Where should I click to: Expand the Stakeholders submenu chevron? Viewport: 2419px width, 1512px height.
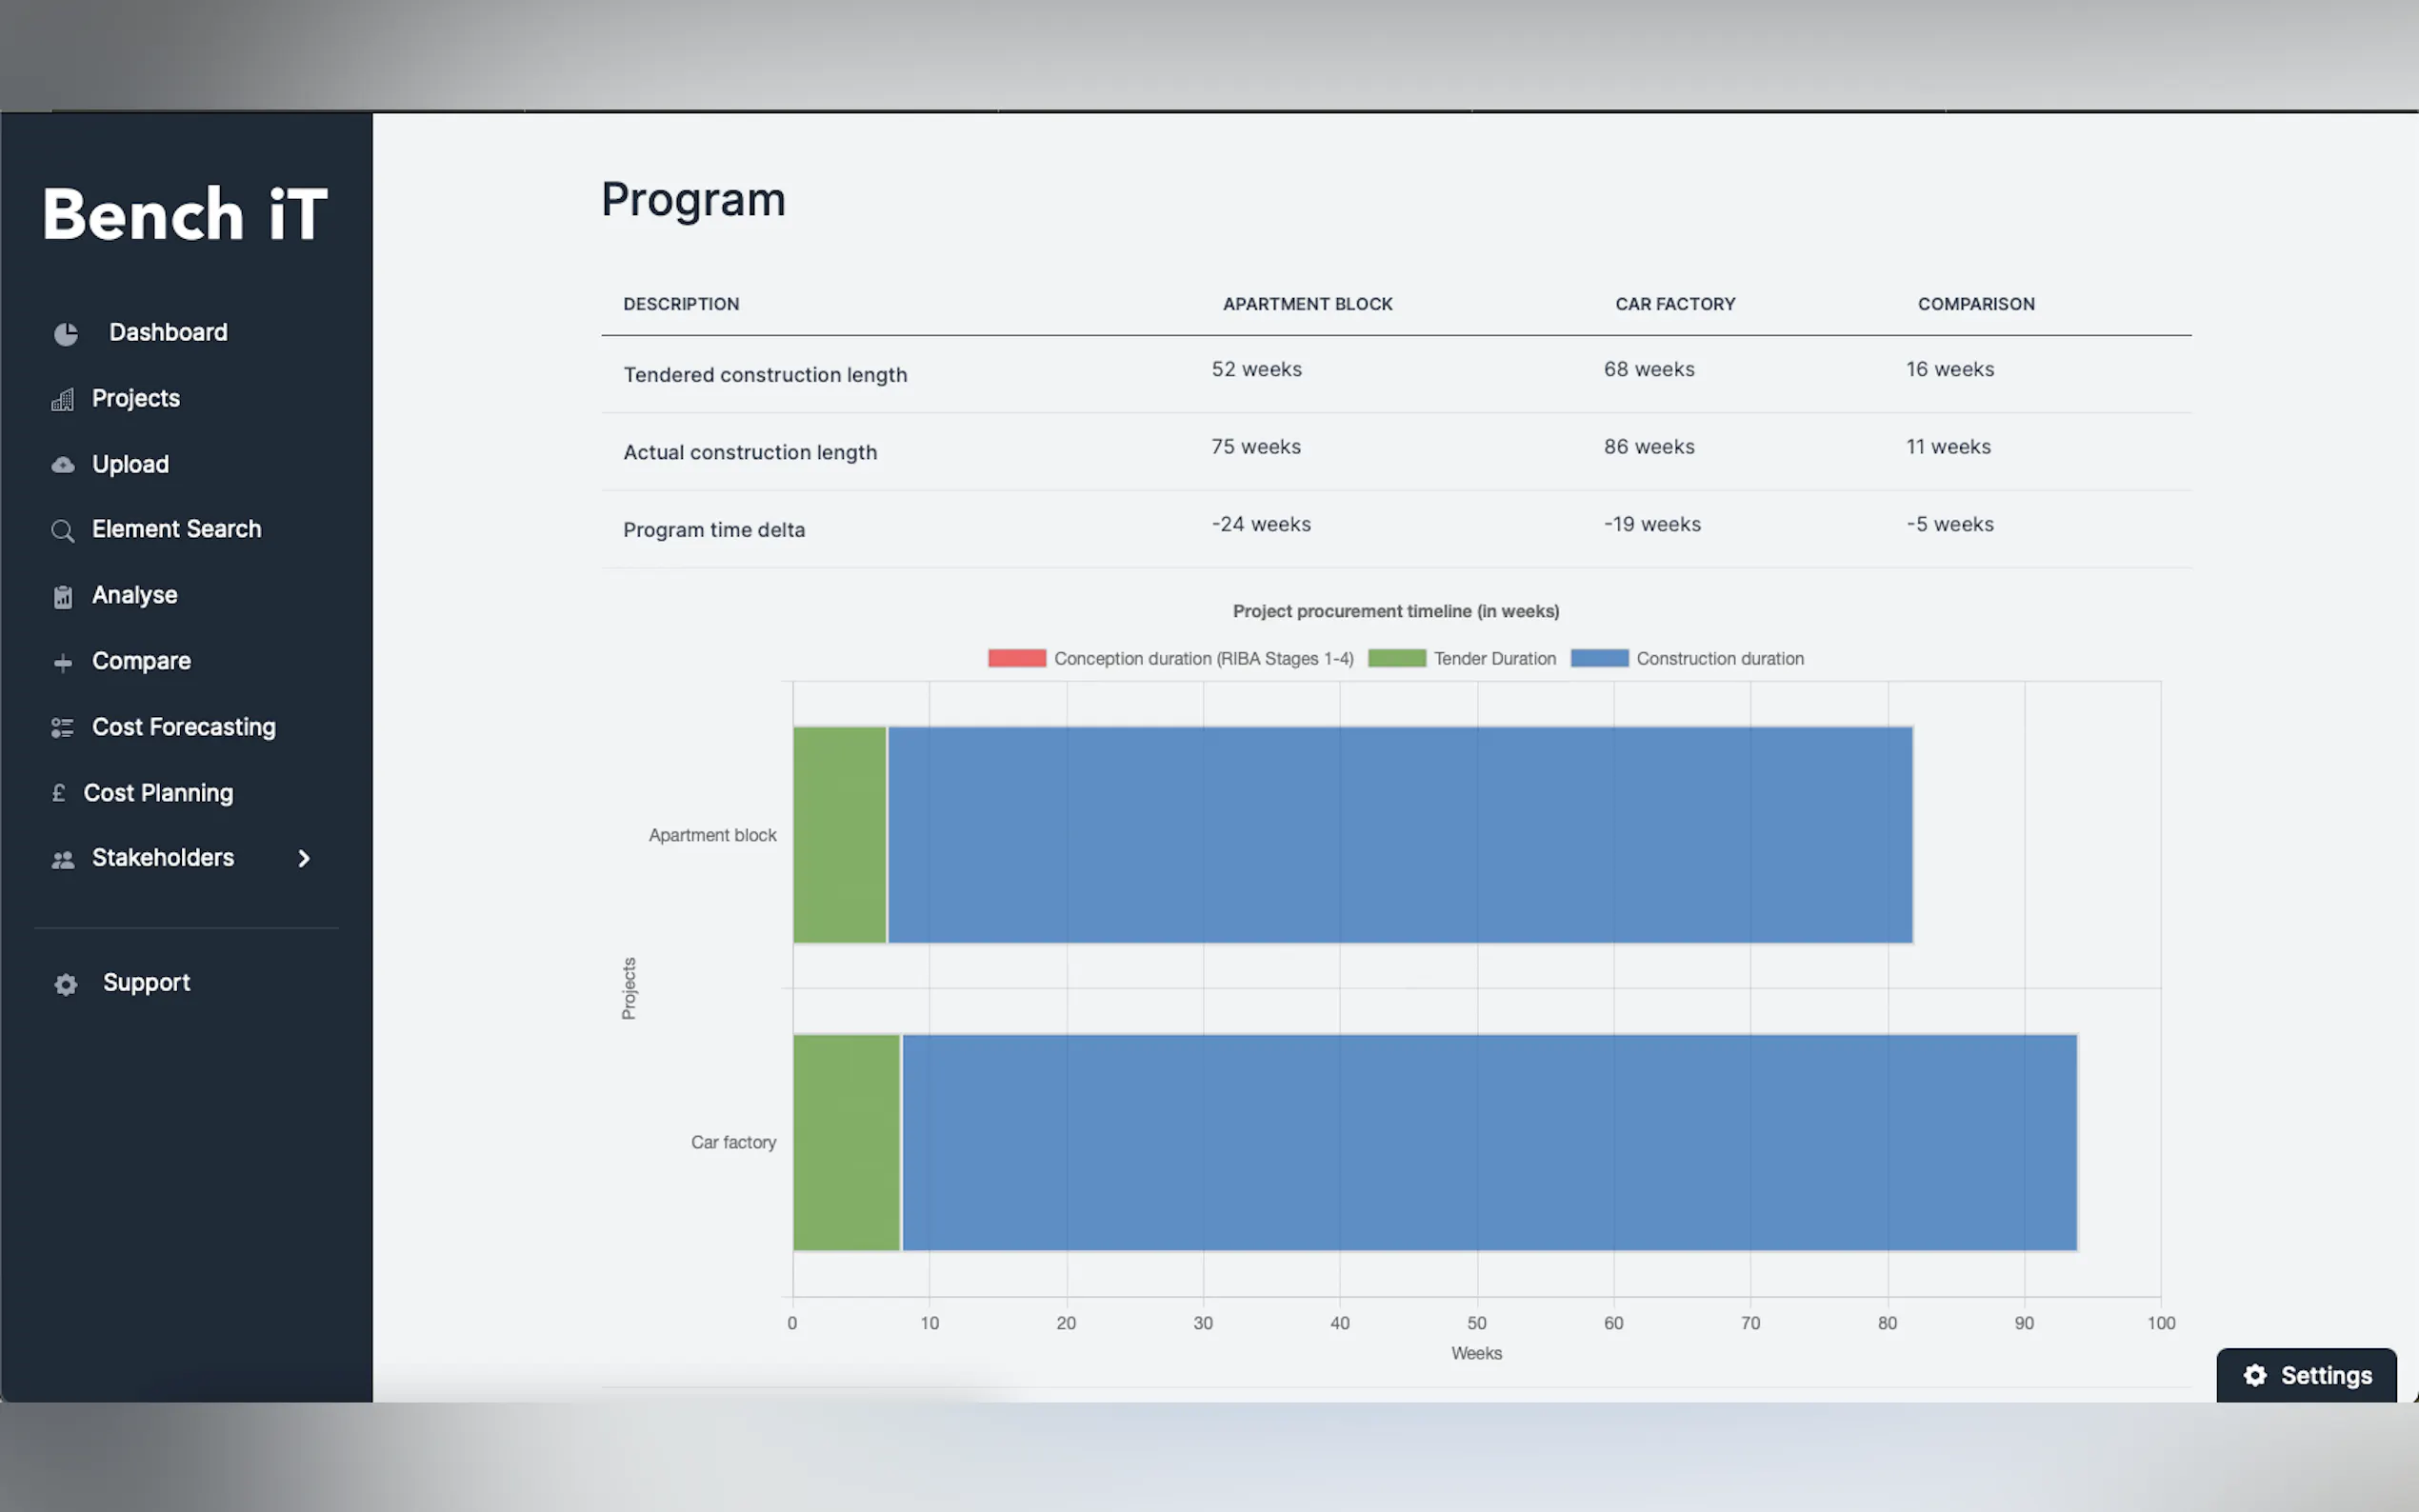click(304, 859)
